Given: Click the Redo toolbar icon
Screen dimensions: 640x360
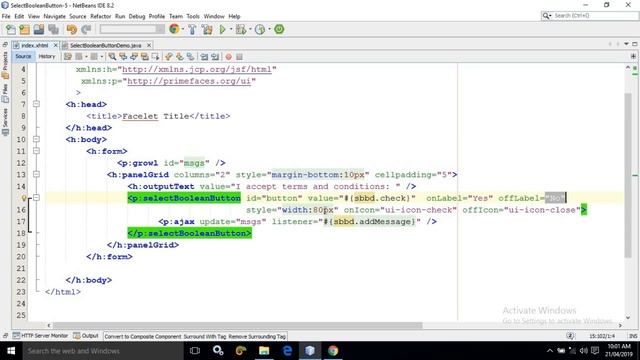Looking at the screenshot, I should pos(86,29).
